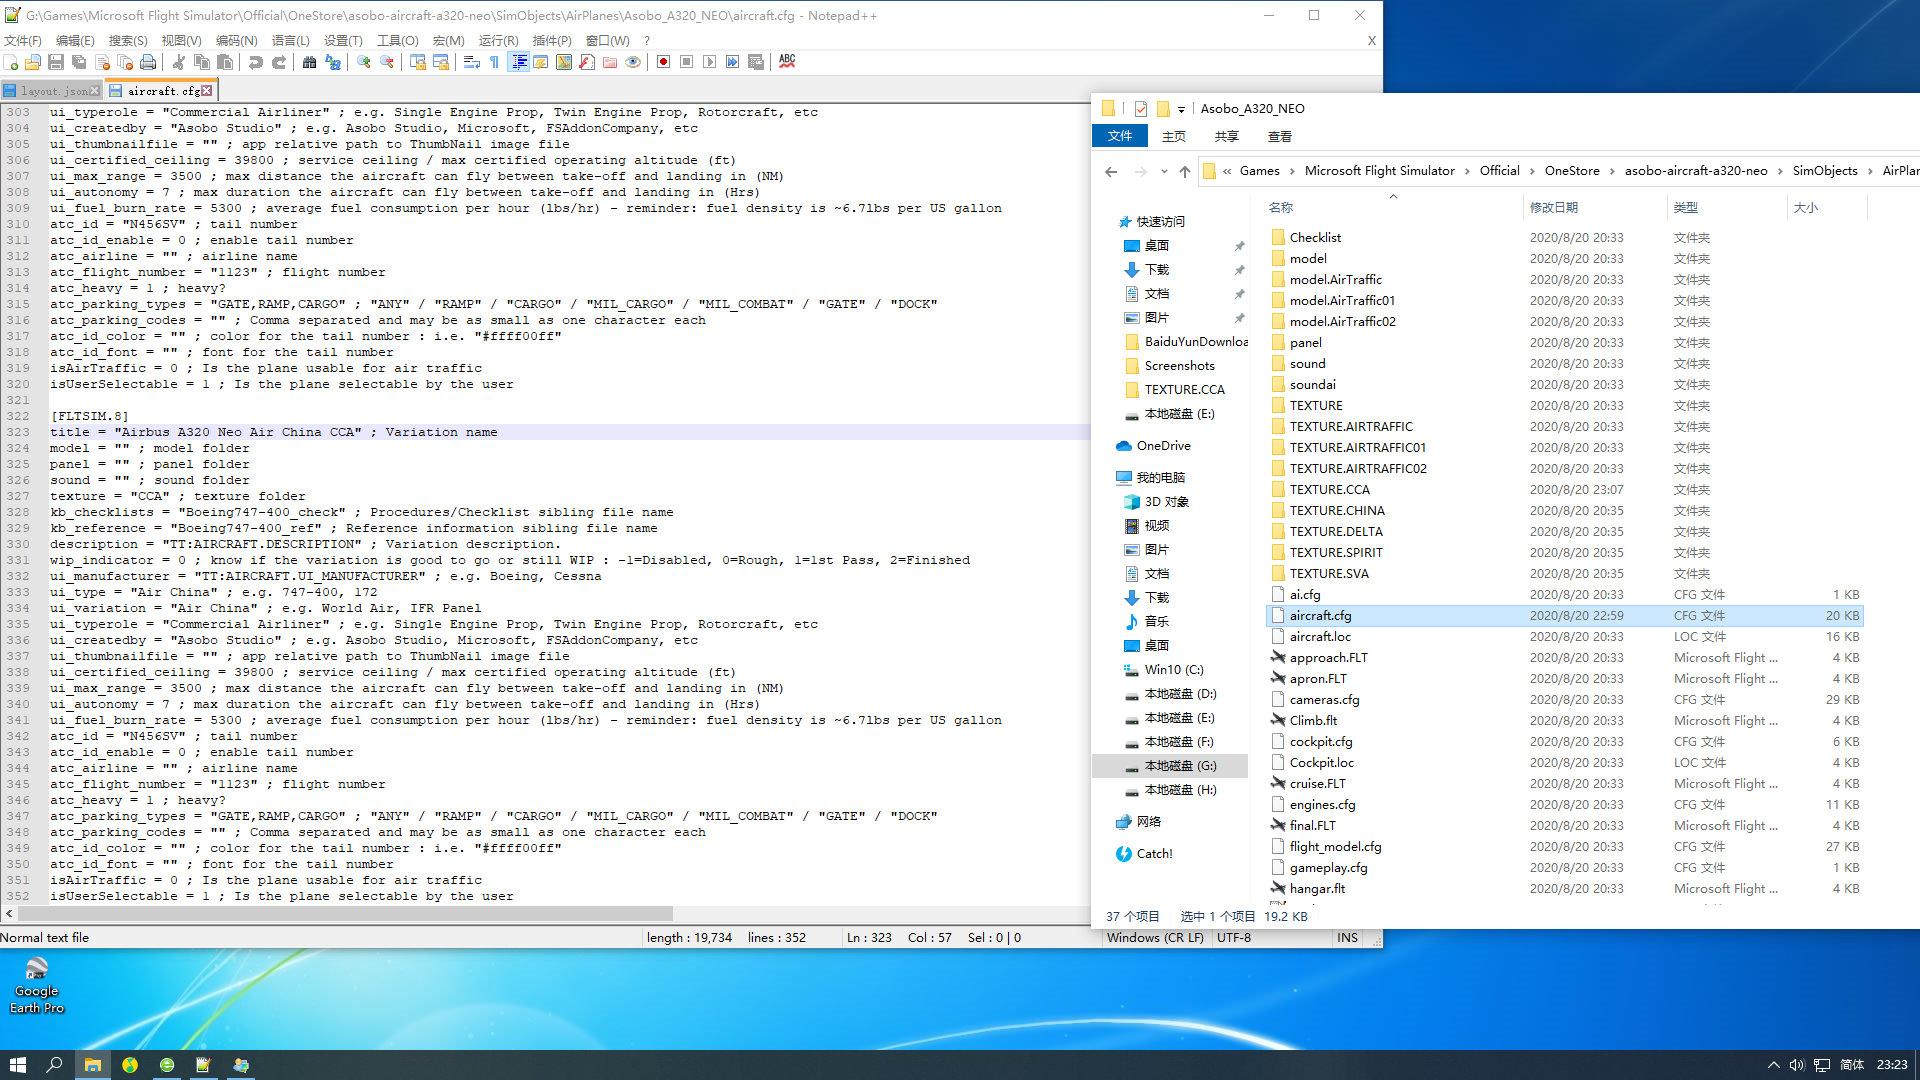Run macro multiple times icon

(732, 62)
